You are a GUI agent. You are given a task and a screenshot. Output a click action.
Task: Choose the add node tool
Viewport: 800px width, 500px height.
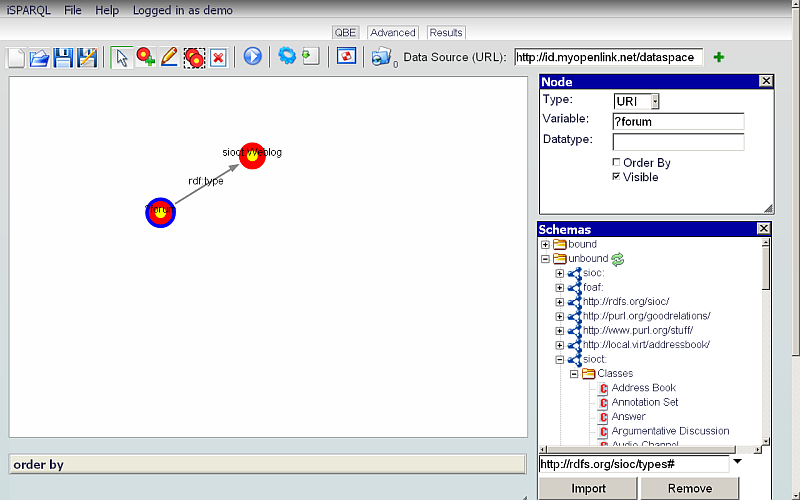(145, 57)
